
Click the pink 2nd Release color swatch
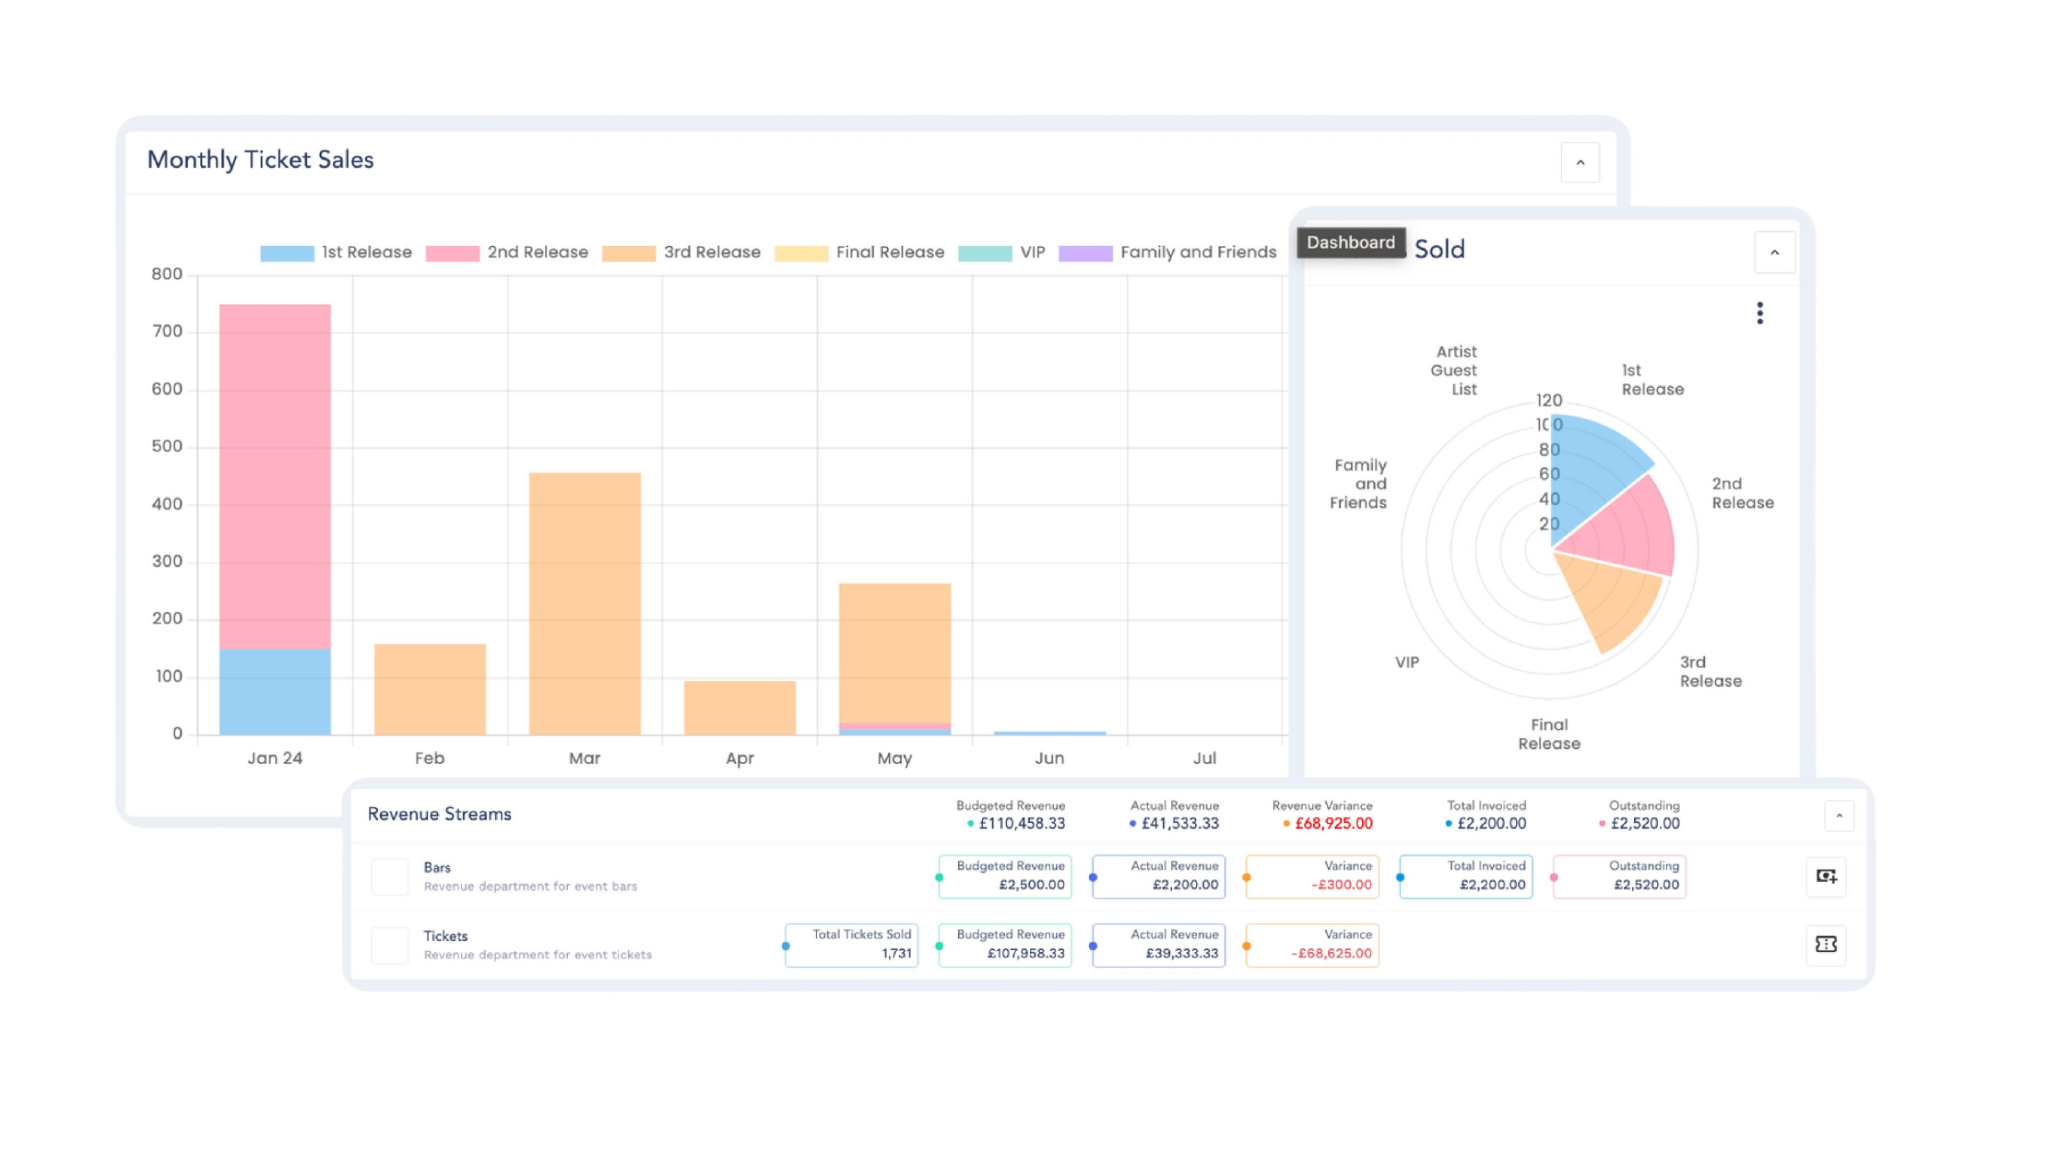[454, 252]
